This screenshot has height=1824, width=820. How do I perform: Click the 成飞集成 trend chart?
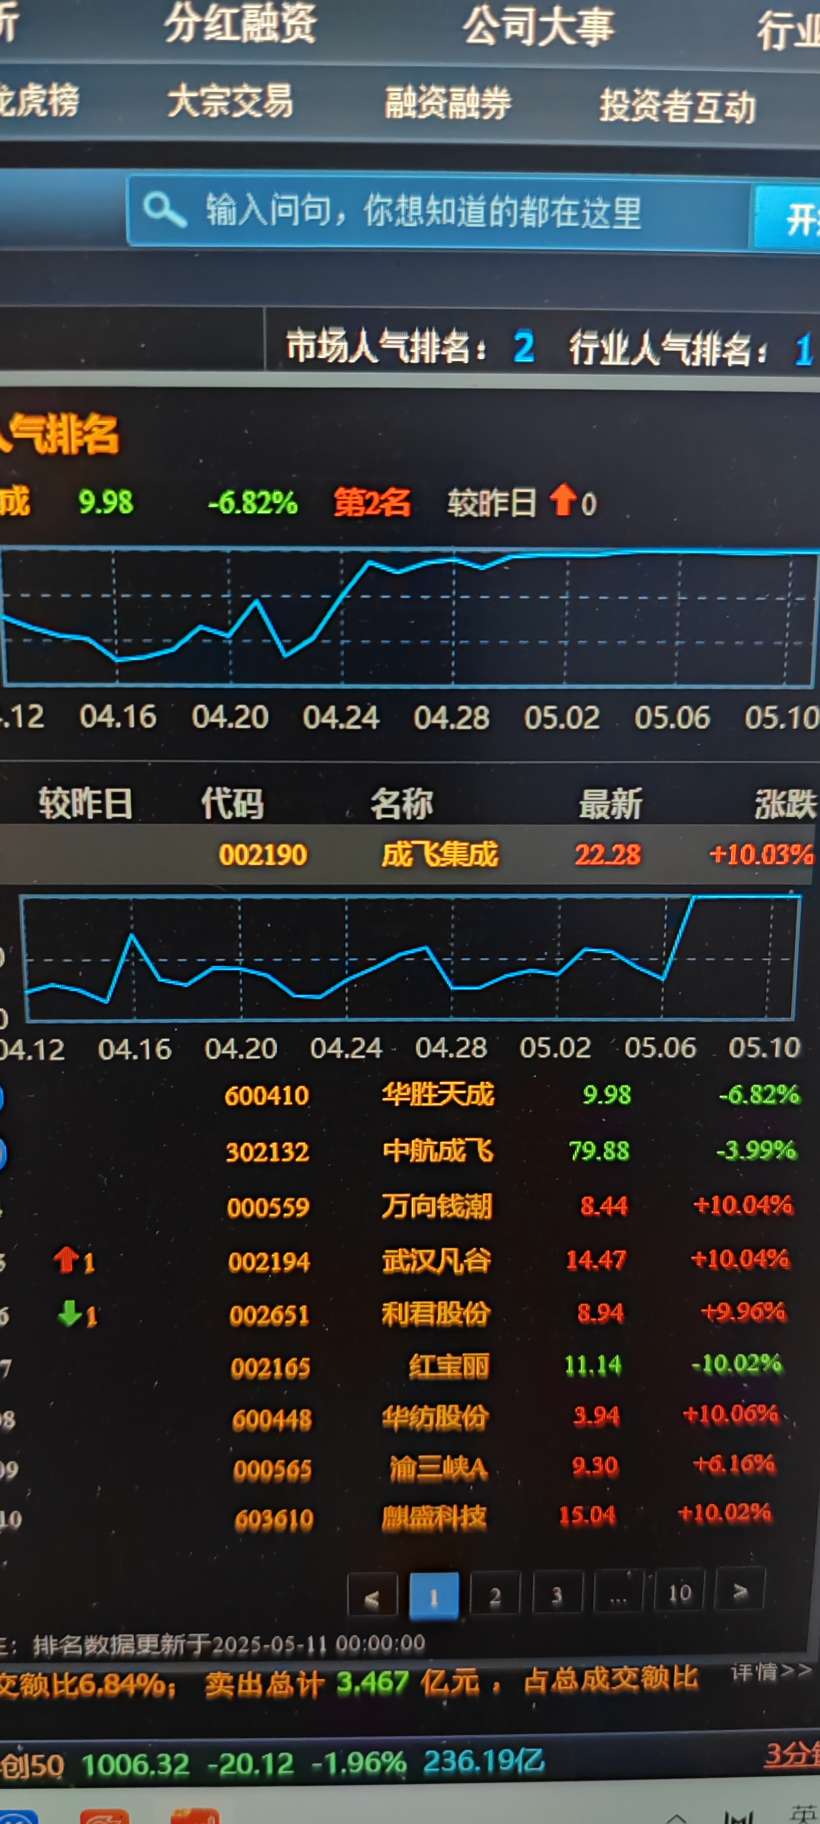410,958
